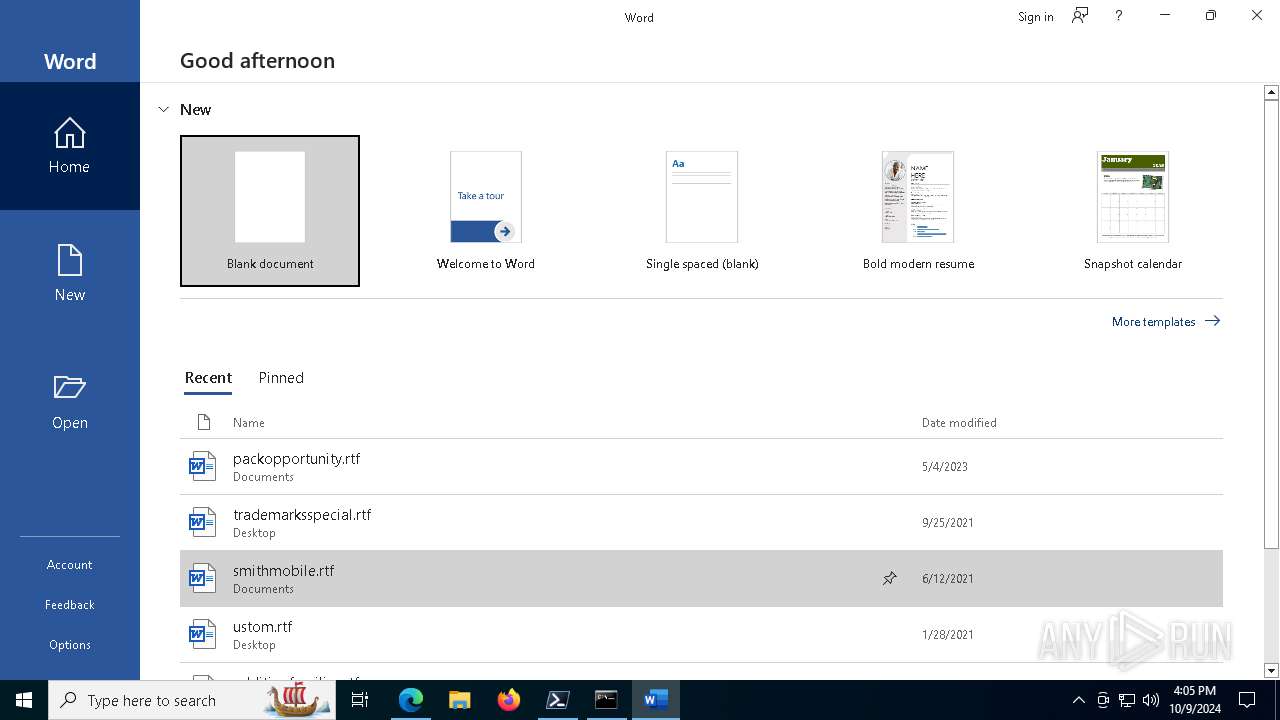Screen dimensions: 1280x720
Task: Switch to the Pinned tab
Action: pos(281,377)
